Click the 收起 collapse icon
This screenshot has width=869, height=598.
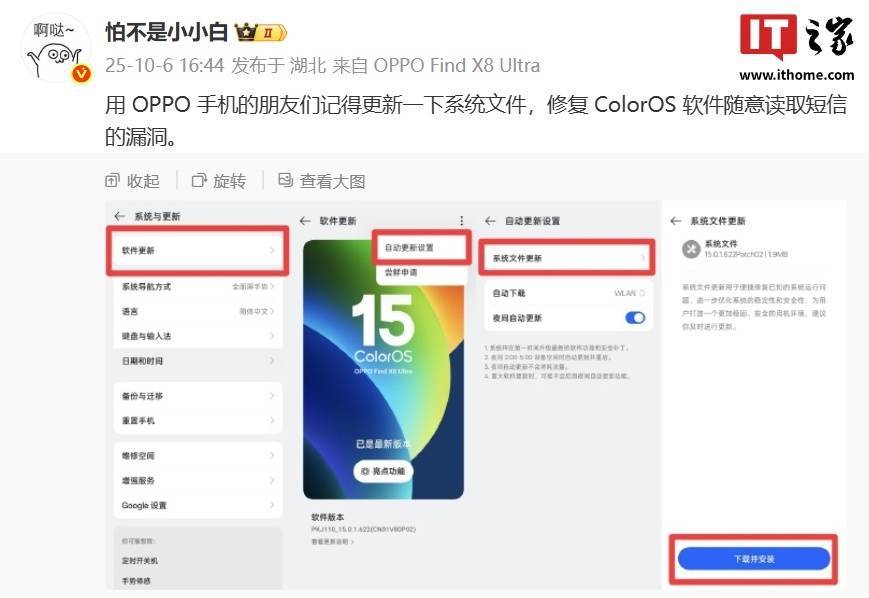coord(112,180)
